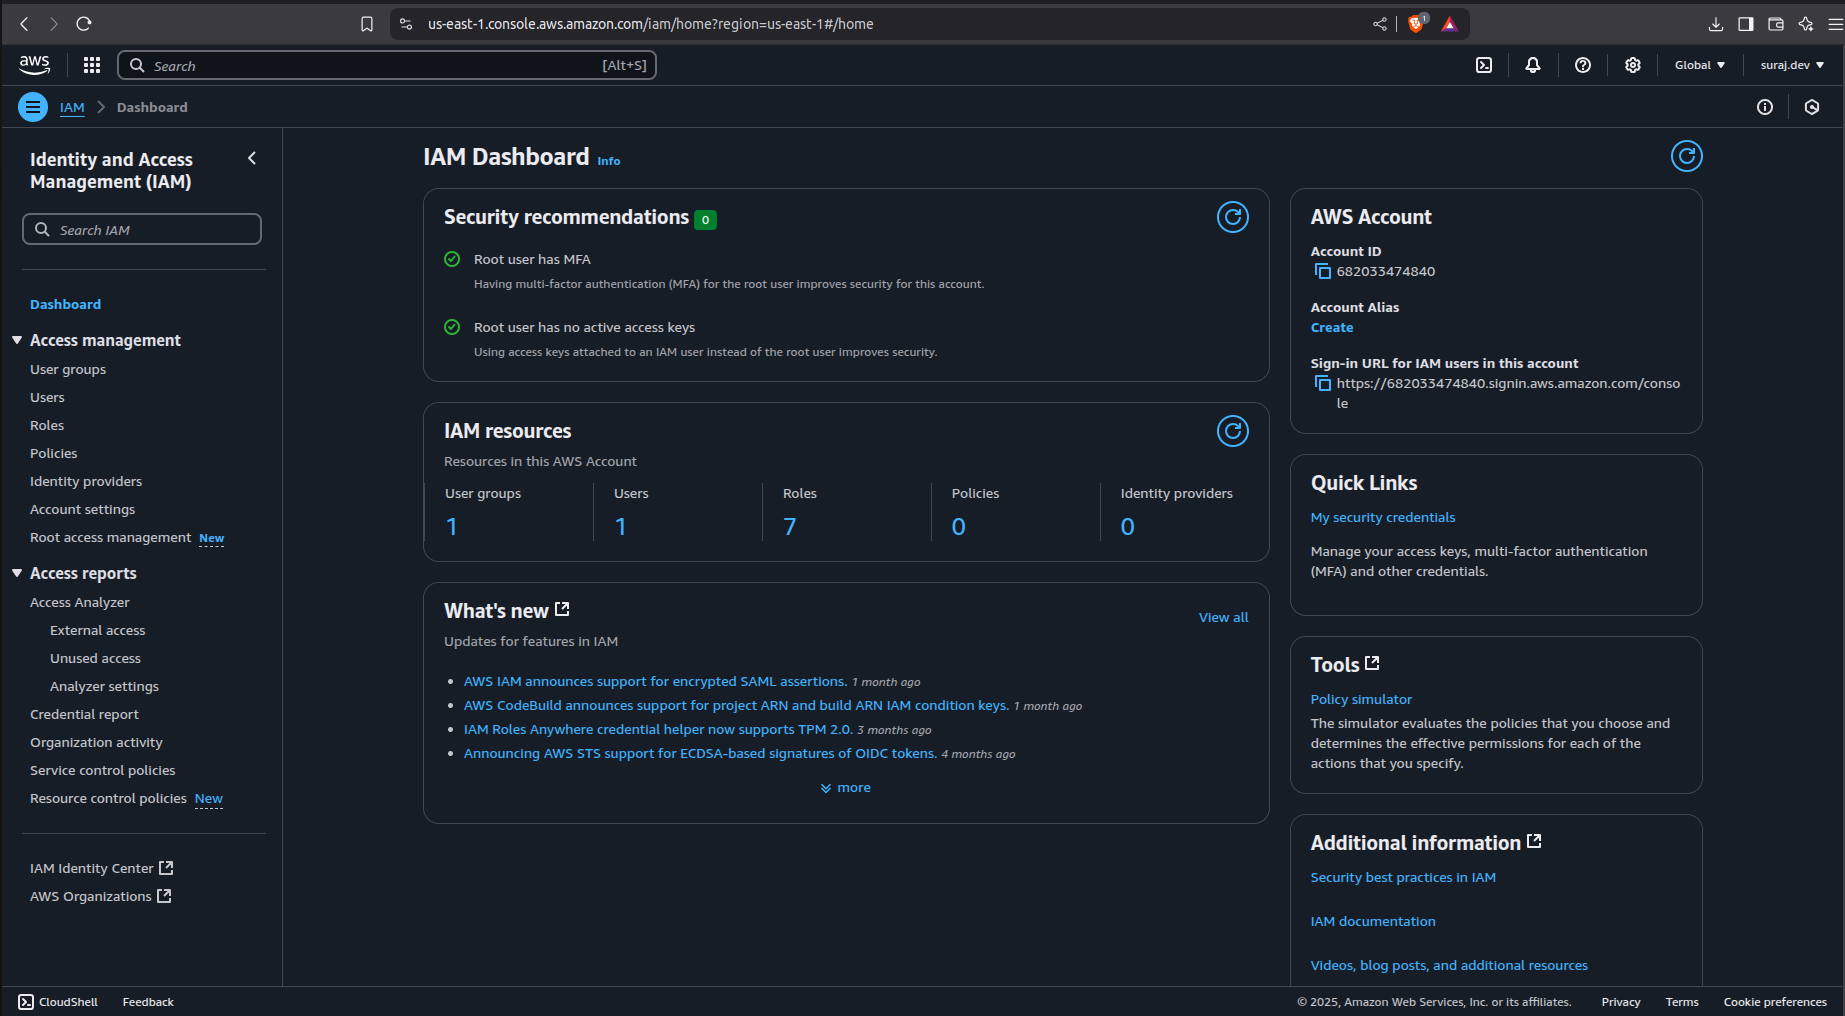Click Feedback in the footer
Viewport: 1845px width, 1016px height.
pos(148,1002)
